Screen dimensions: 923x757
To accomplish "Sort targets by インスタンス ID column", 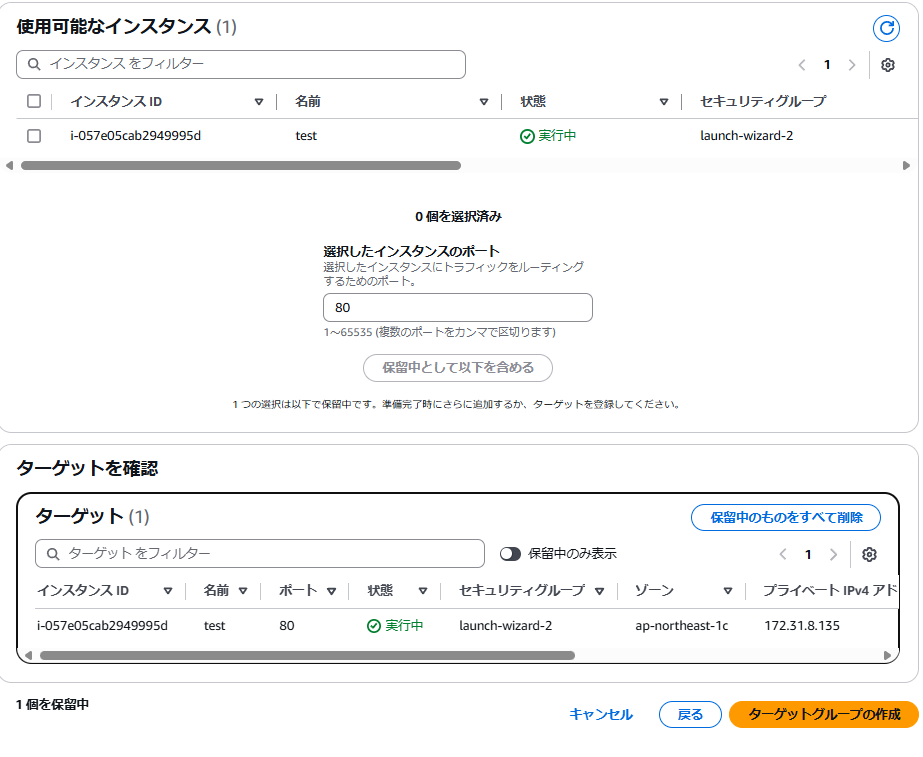I will pyautogui.click(x=168, y=591).
